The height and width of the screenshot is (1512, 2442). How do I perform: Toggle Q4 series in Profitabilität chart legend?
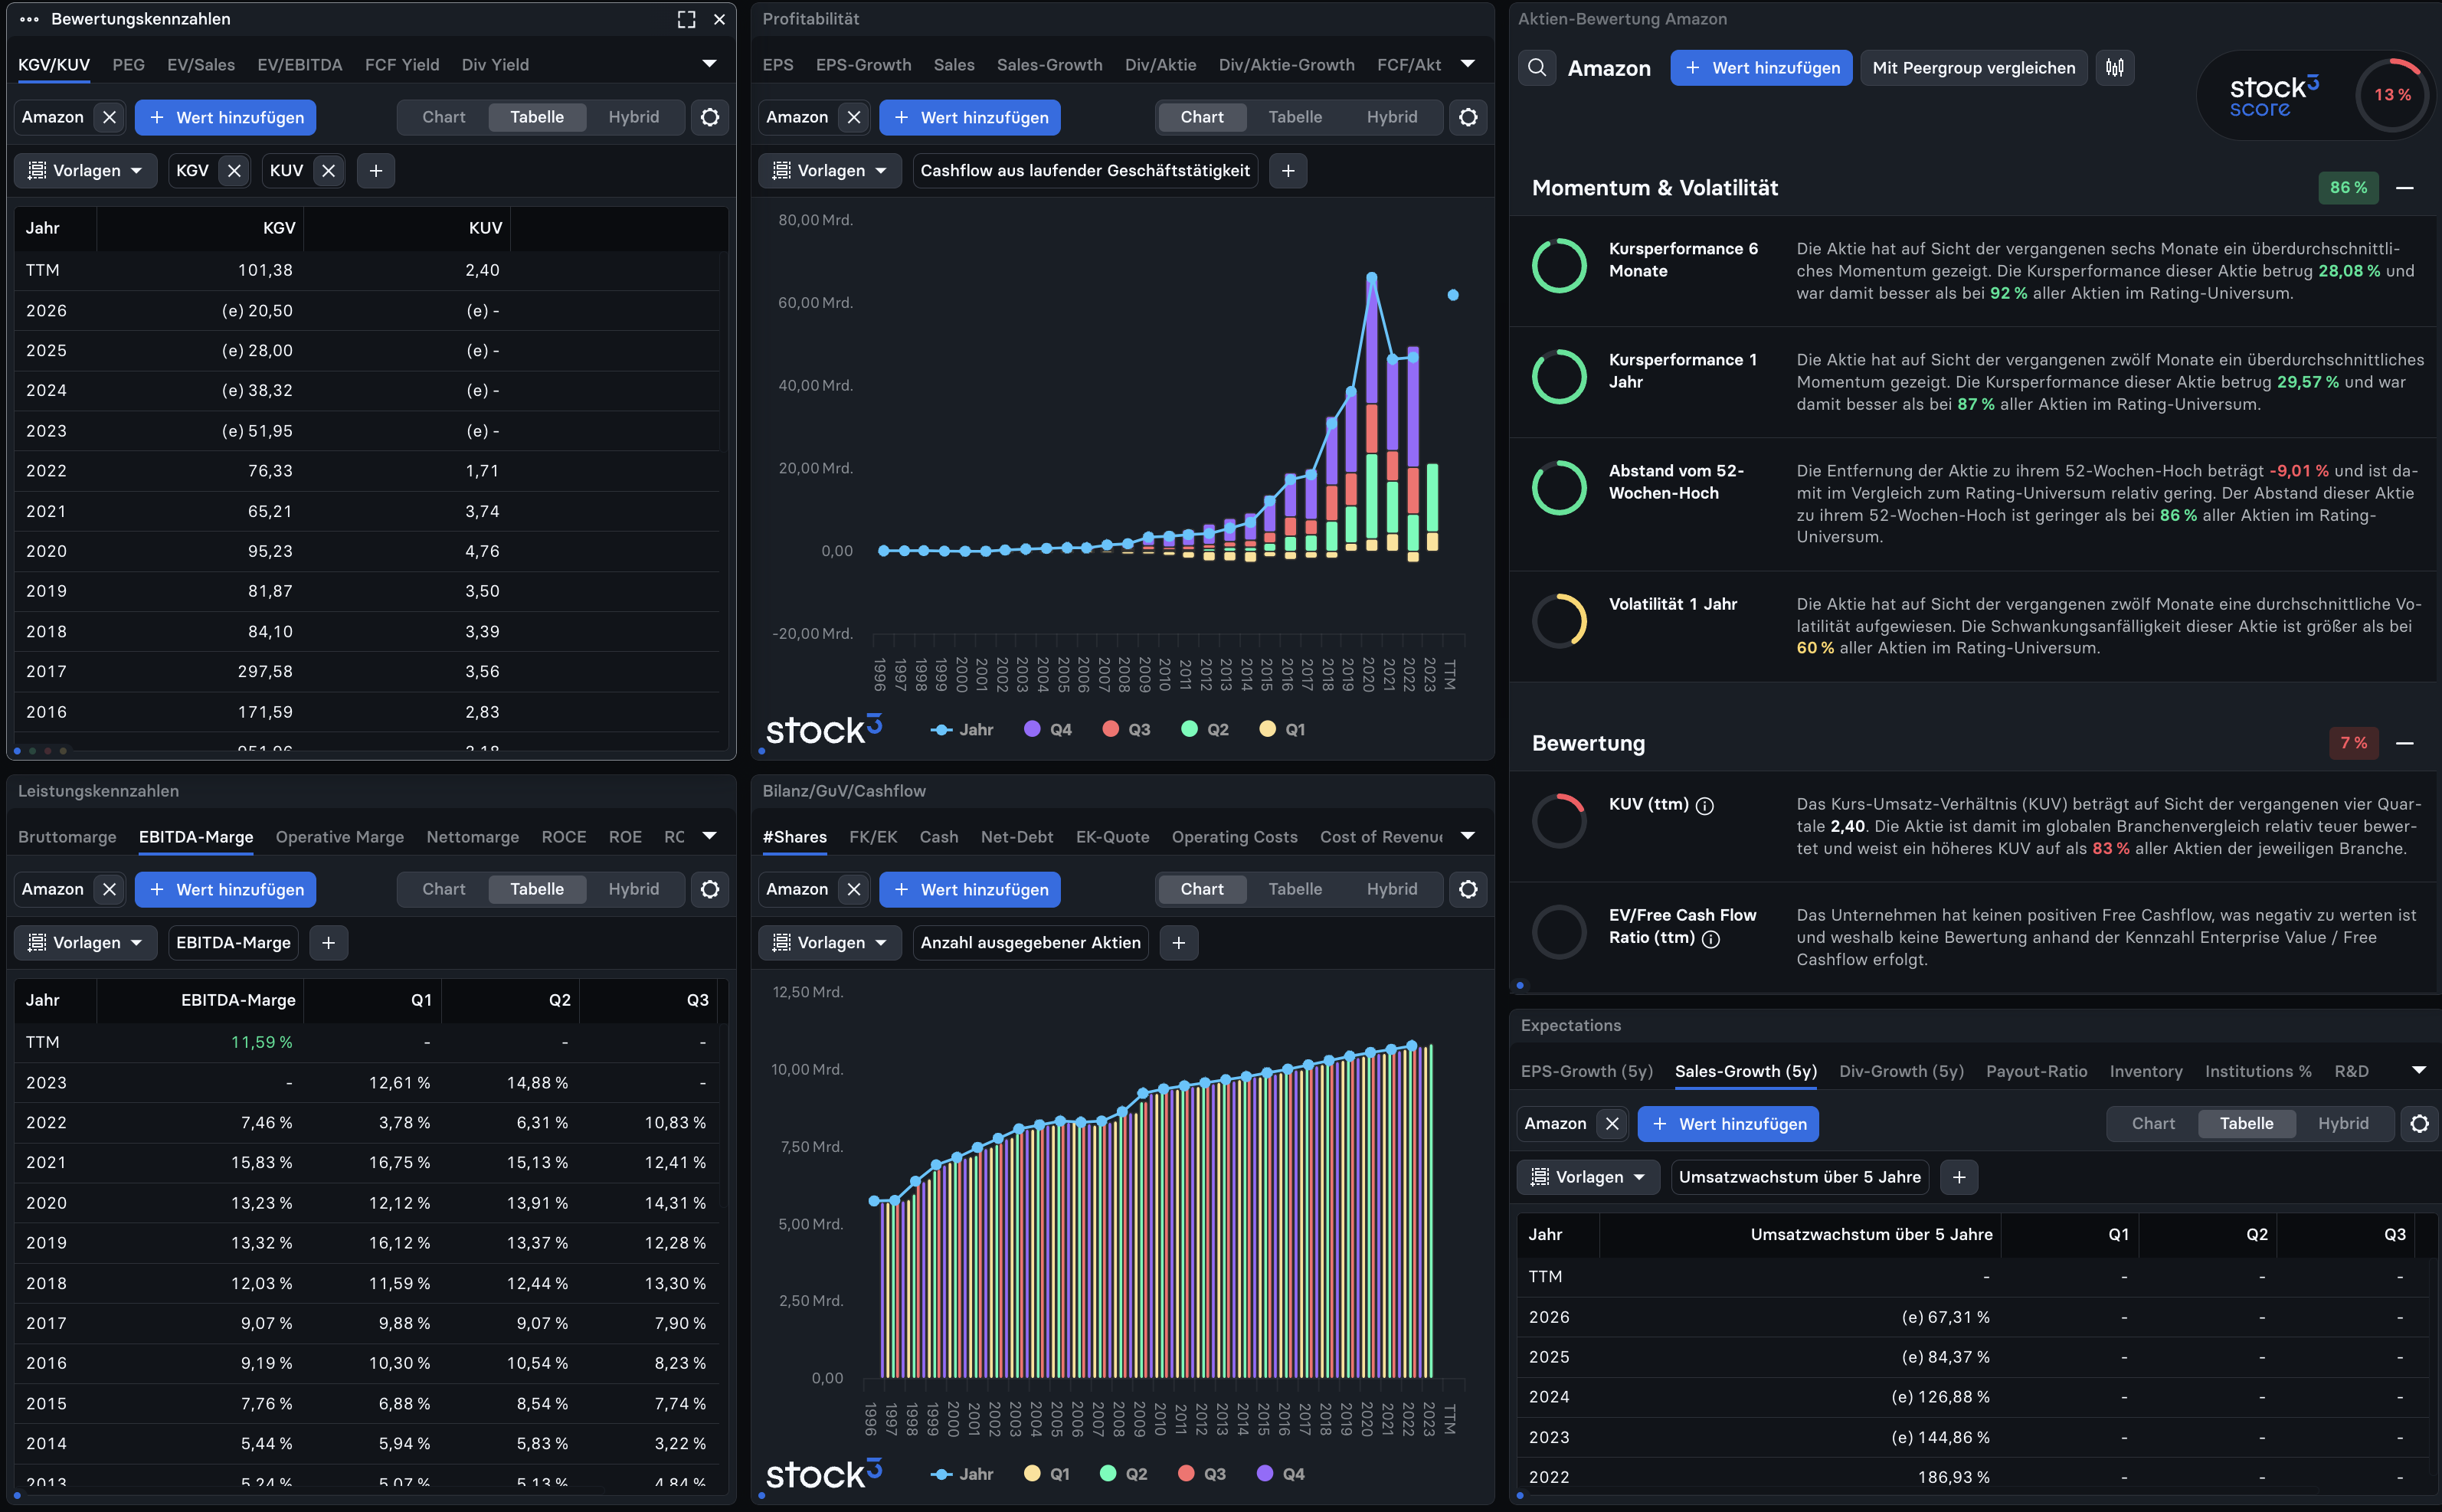pos(1048,730)
